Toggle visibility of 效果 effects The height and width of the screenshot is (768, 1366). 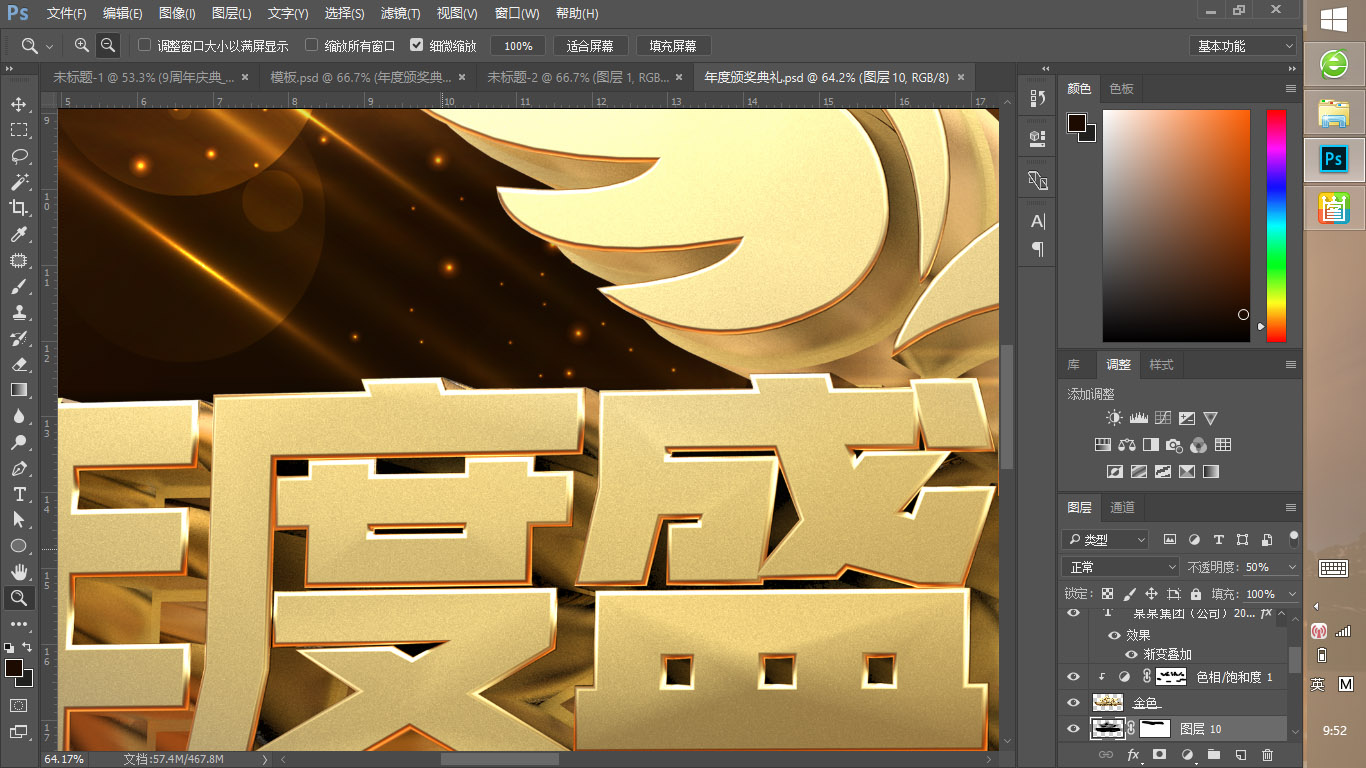pyautogui.click(x=1114, y=635)
